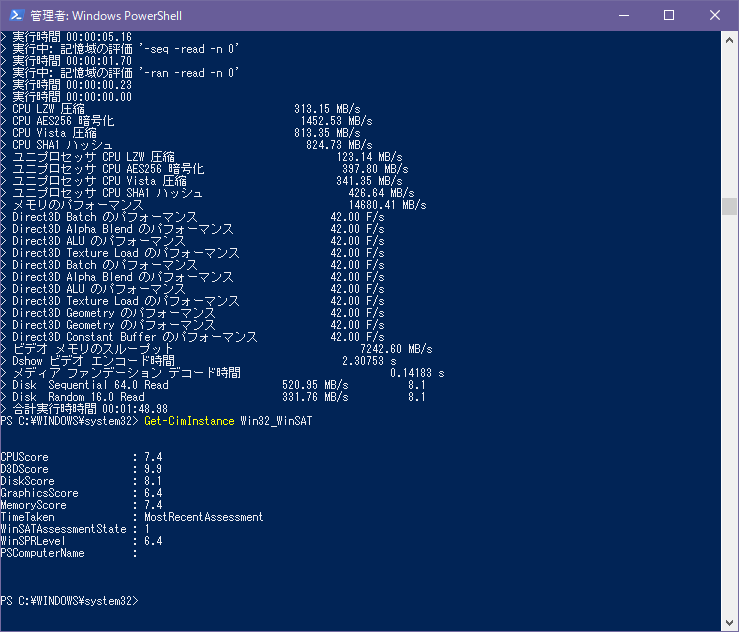The image size is (739, 632).
Task: Click the '実行時間 00:00:00.23' line
Action: tap(72, 85)
